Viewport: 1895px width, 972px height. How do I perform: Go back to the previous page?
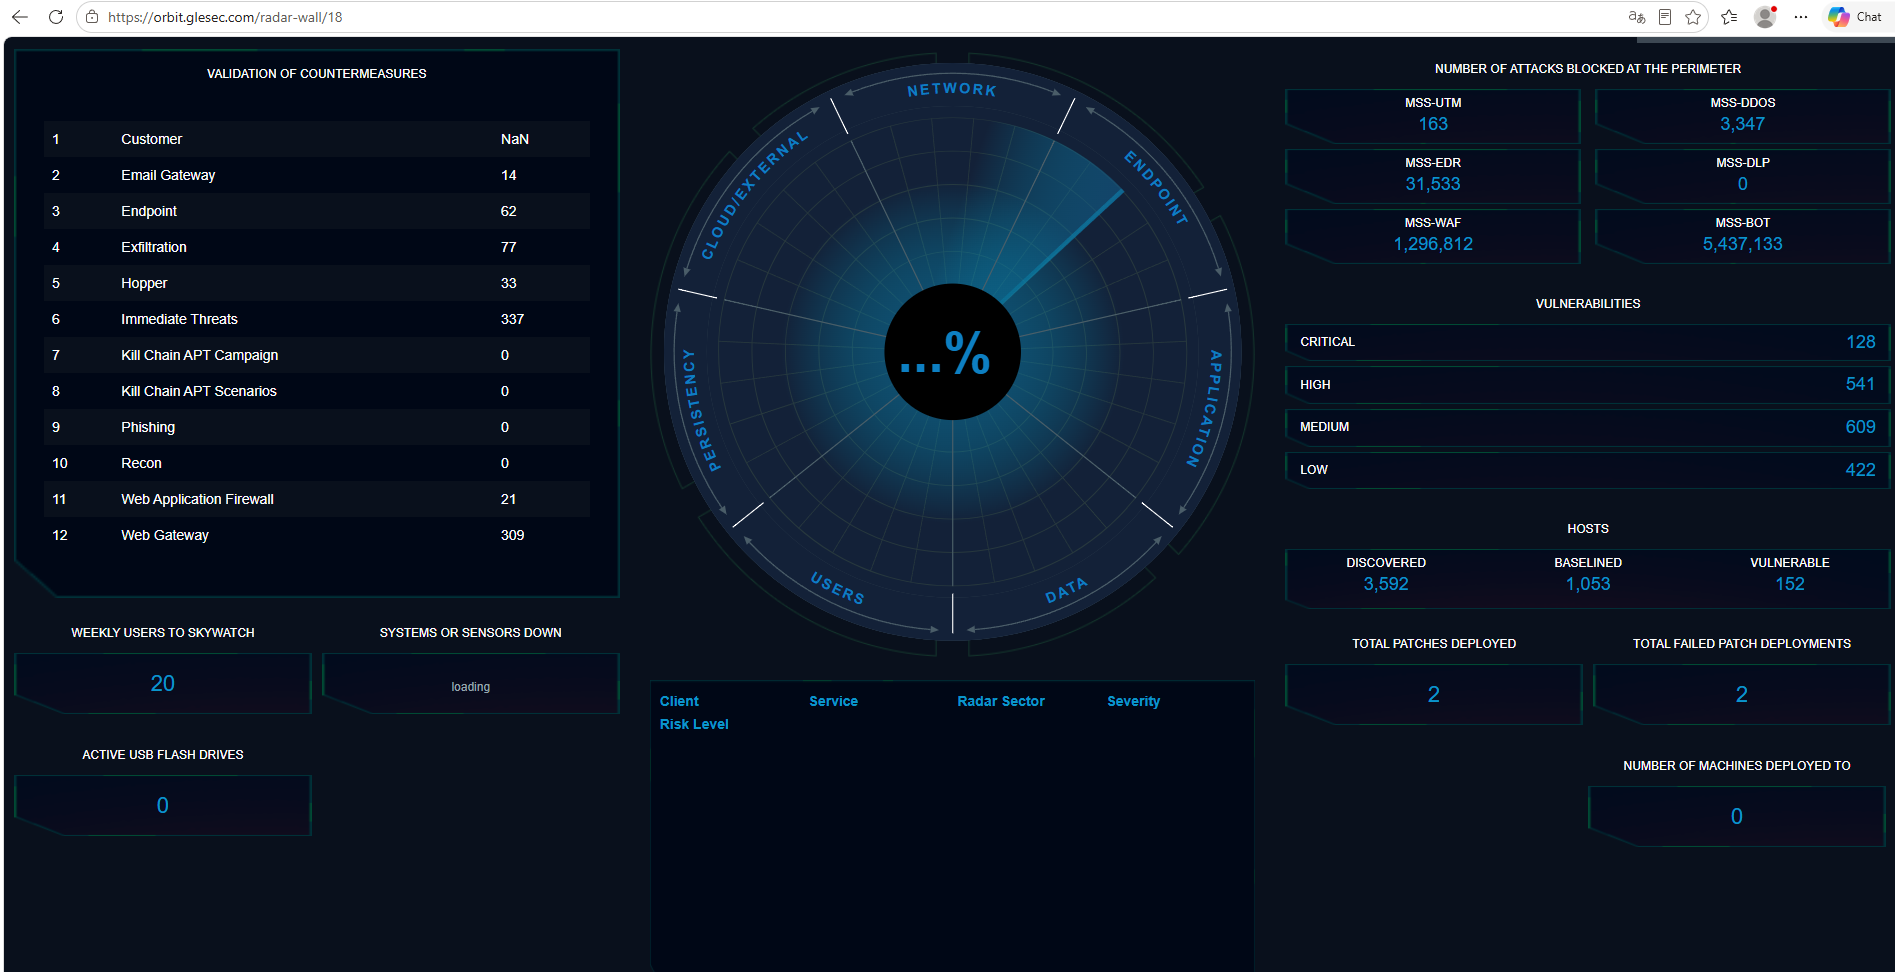(20, 17)
